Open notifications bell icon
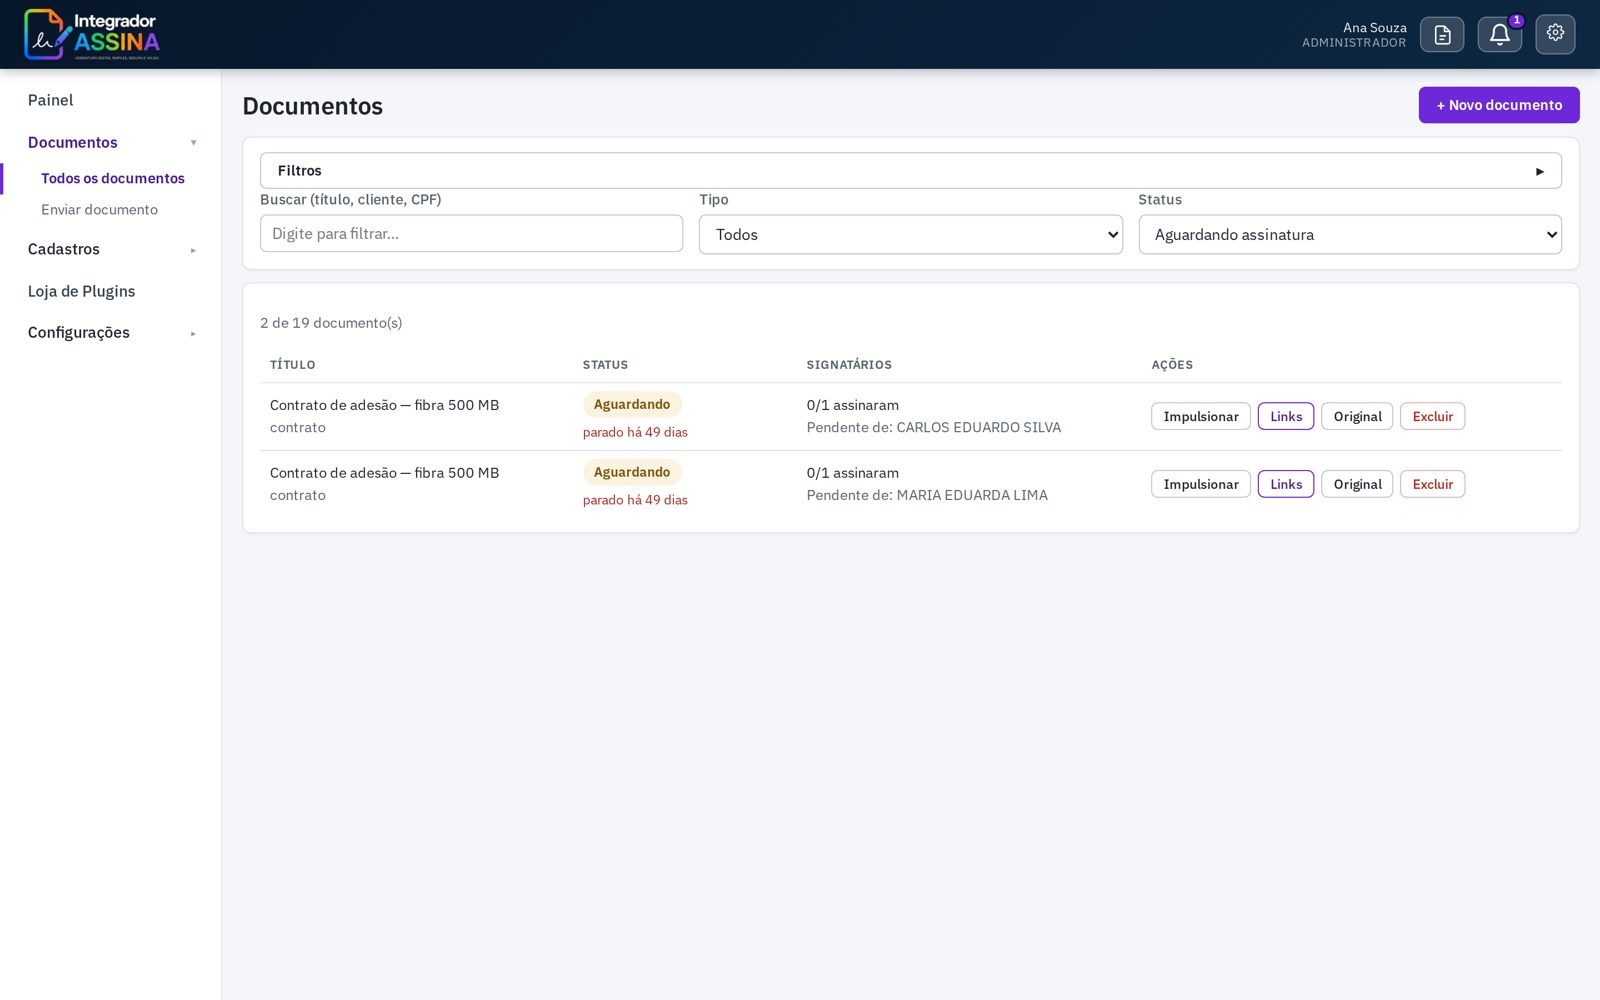The image size is (1600, 1000). pos(1499,35)
